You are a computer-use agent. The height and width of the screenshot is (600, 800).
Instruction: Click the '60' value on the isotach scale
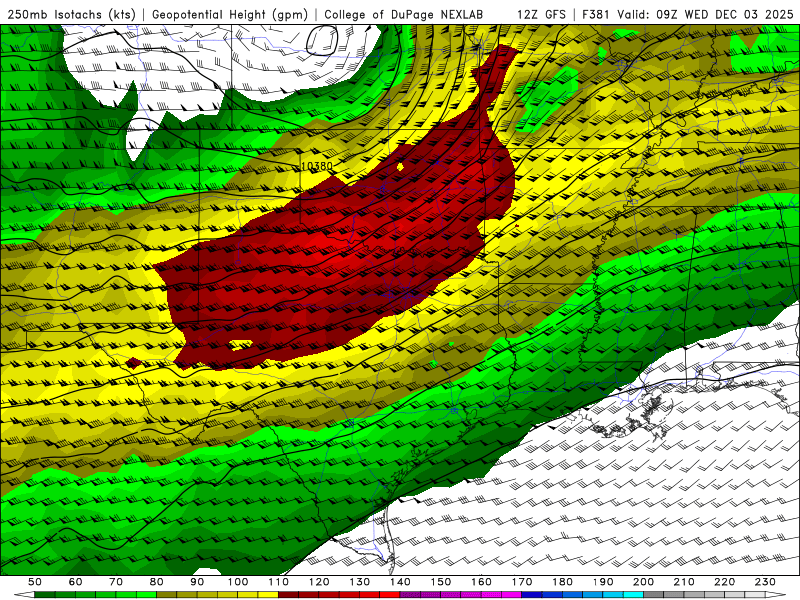click(x=75, y=582)
